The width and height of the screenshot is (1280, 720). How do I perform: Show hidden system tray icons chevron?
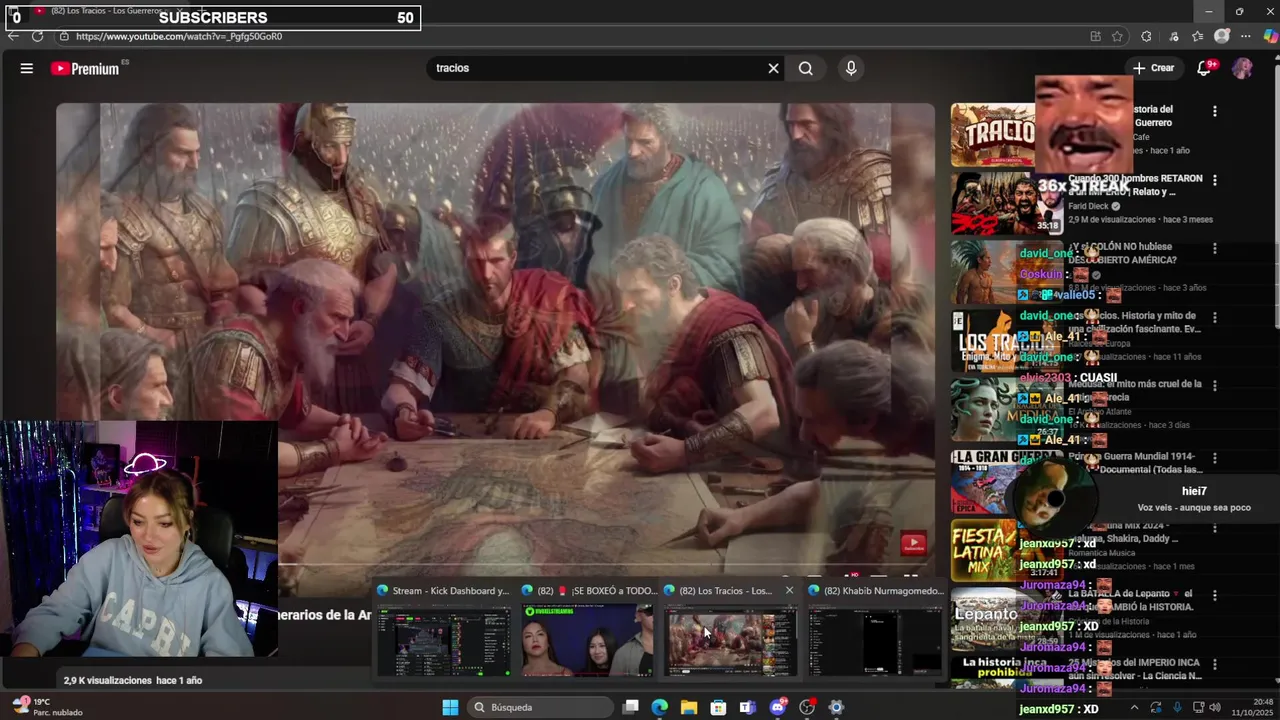coord(1134,707)
